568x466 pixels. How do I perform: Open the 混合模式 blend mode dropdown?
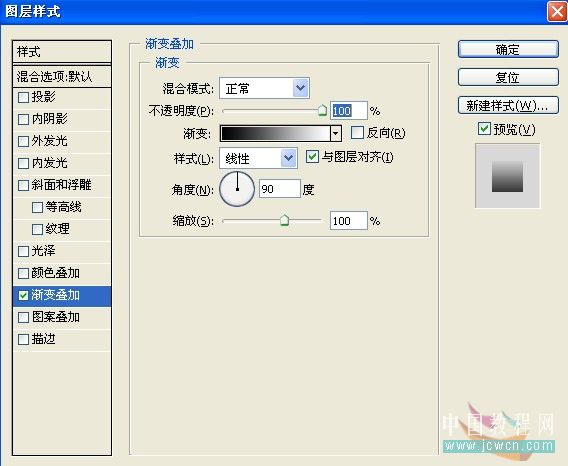(264, 88)
